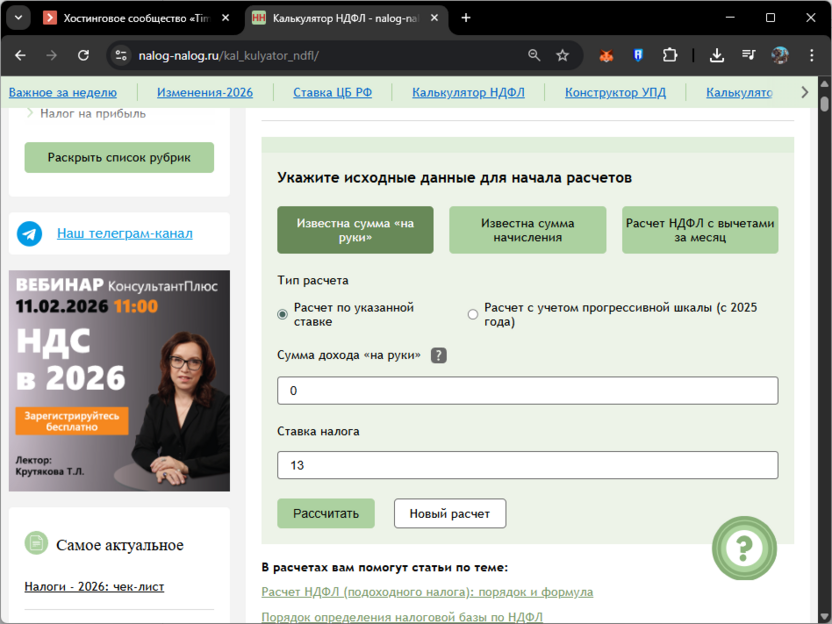
Task: Click the Новый расчет button
Action: coord(450,514)
